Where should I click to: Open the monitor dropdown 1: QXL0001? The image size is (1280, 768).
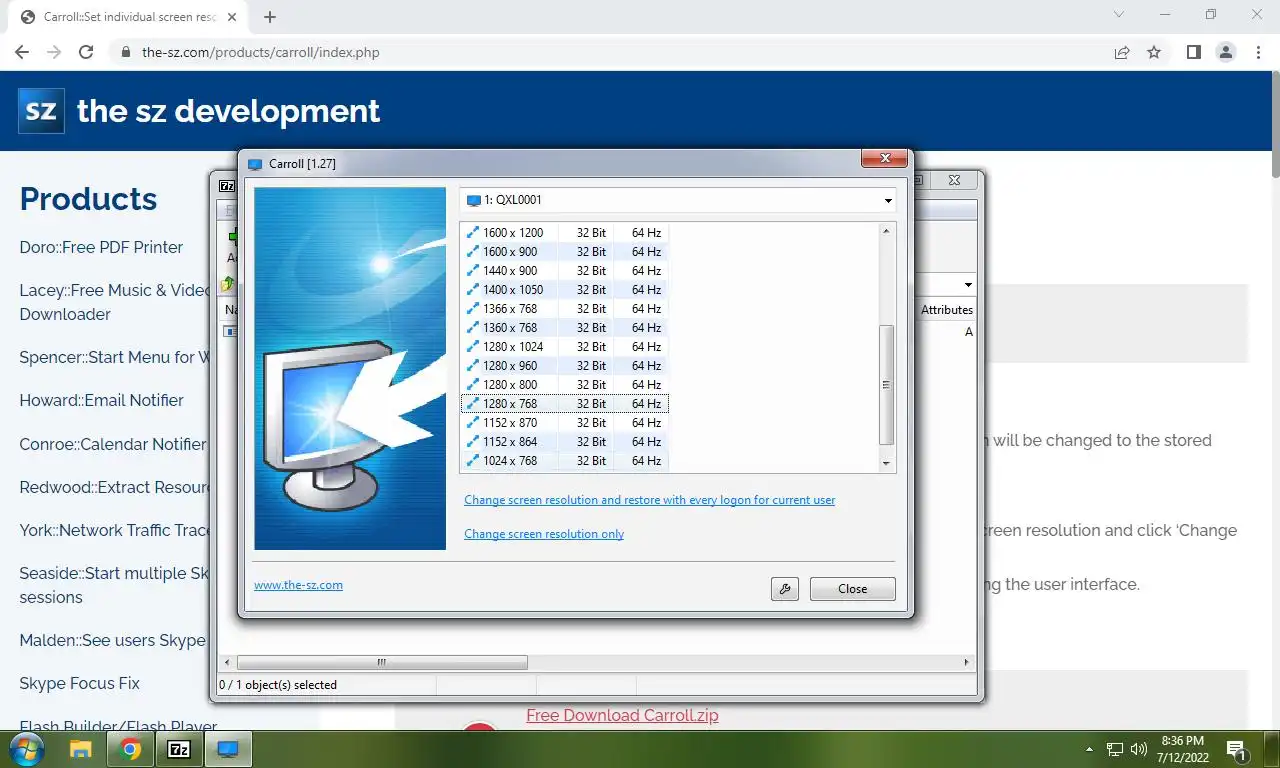(678, 200)
